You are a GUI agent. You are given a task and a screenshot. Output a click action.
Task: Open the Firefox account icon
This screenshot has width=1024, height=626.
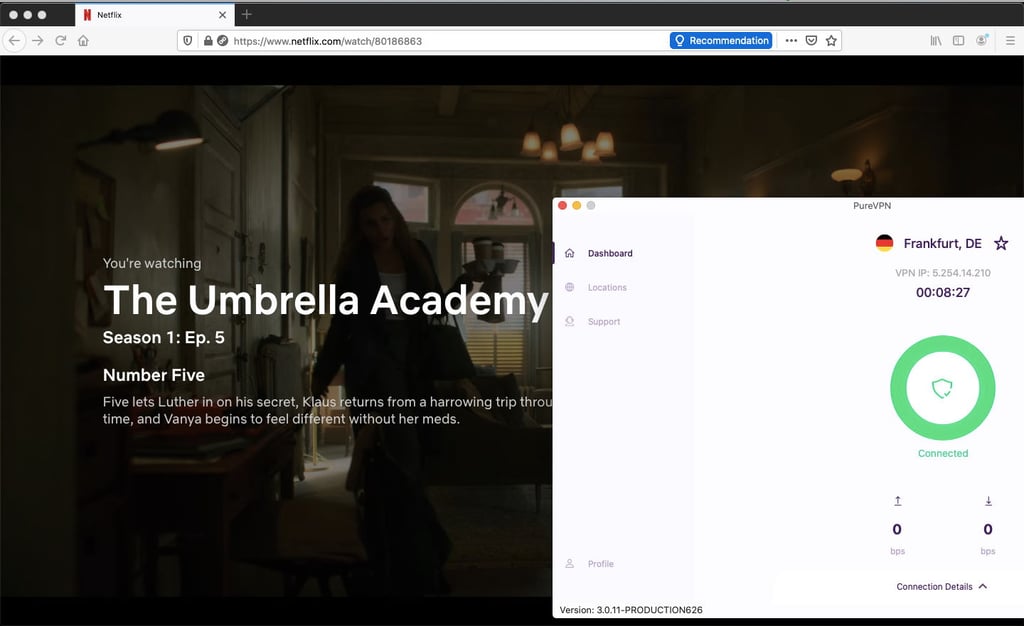[982, 40]
